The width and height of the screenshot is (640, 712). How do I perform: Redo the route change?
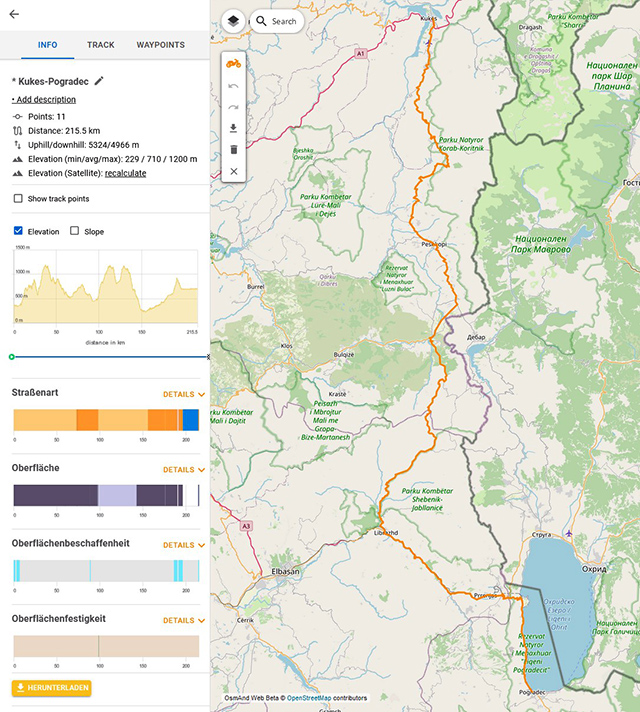tap(233, 107)
